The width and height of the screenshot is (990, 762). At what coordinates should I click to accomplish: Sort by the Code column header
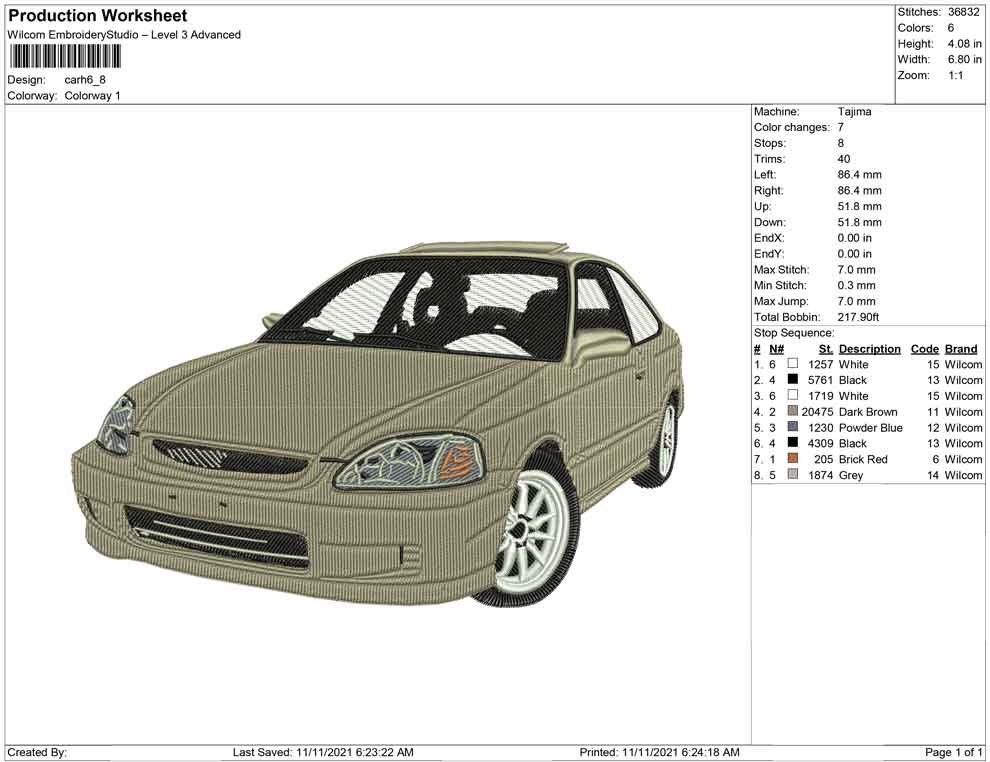[x=925, y=348]
